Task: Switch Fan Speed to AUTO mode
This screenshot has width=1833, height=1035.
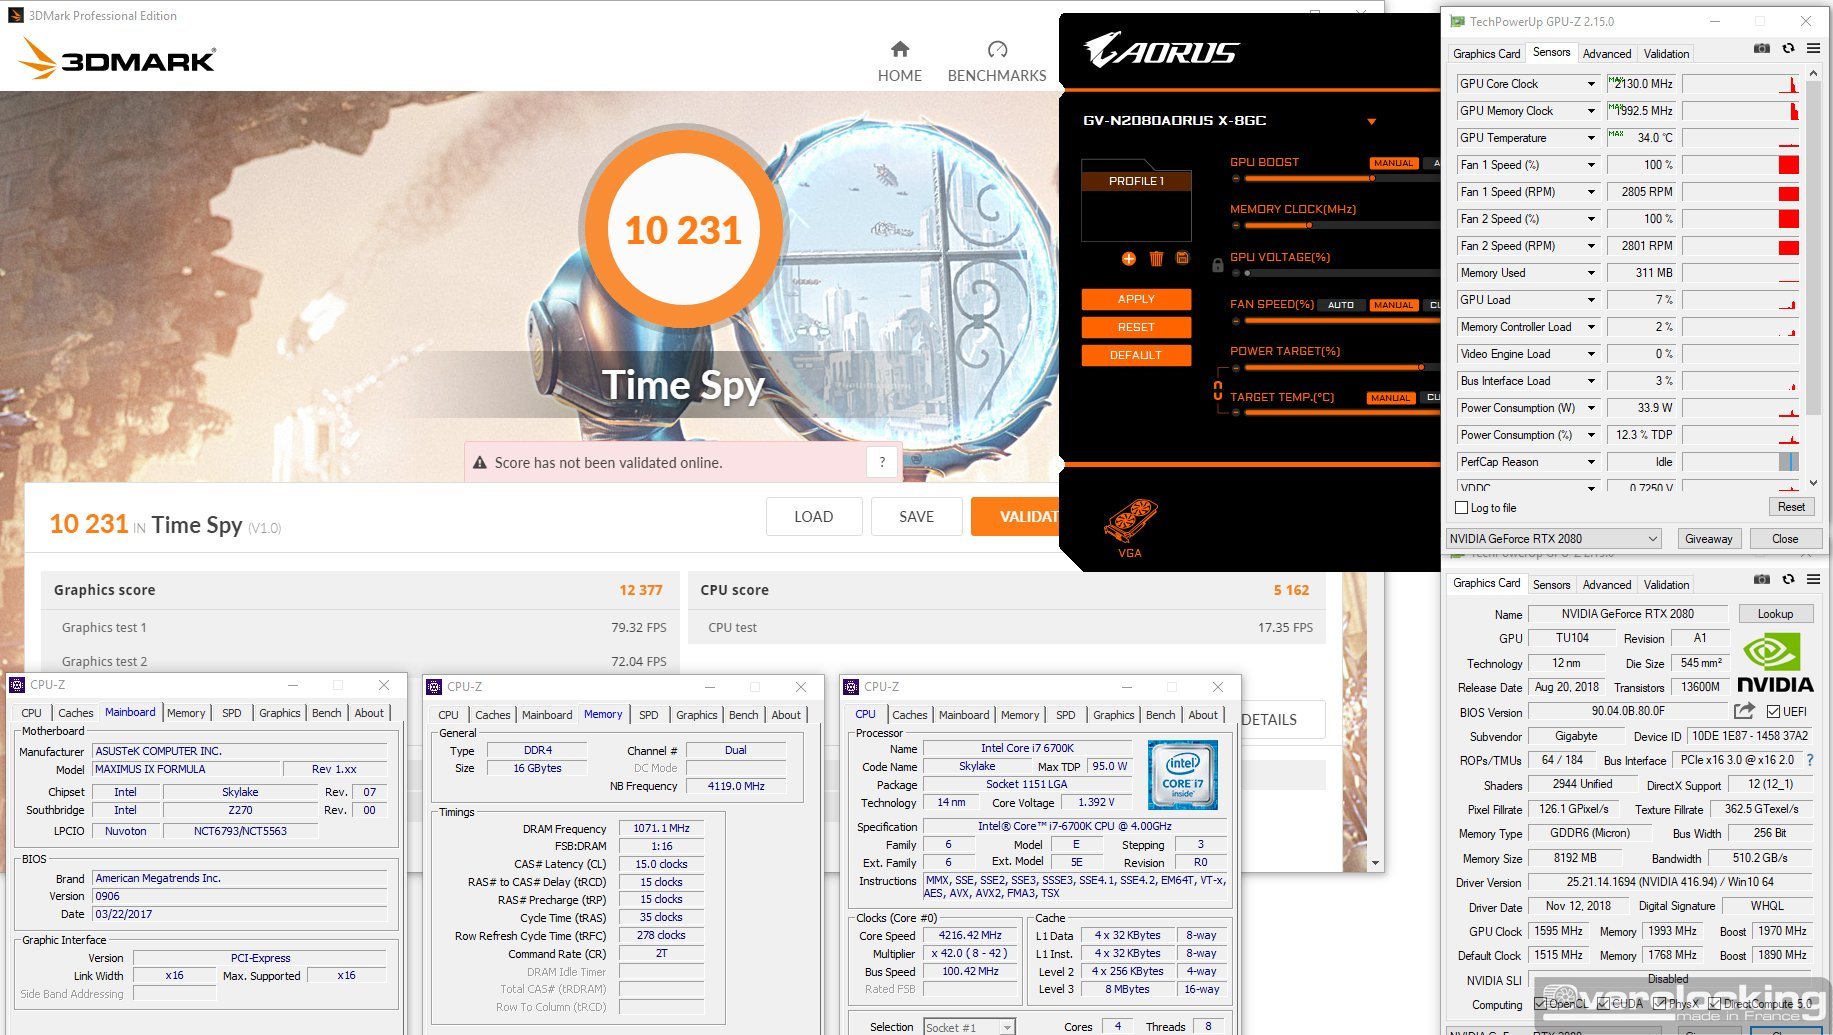Action: pyautogui.click(x=1341, y=305)
